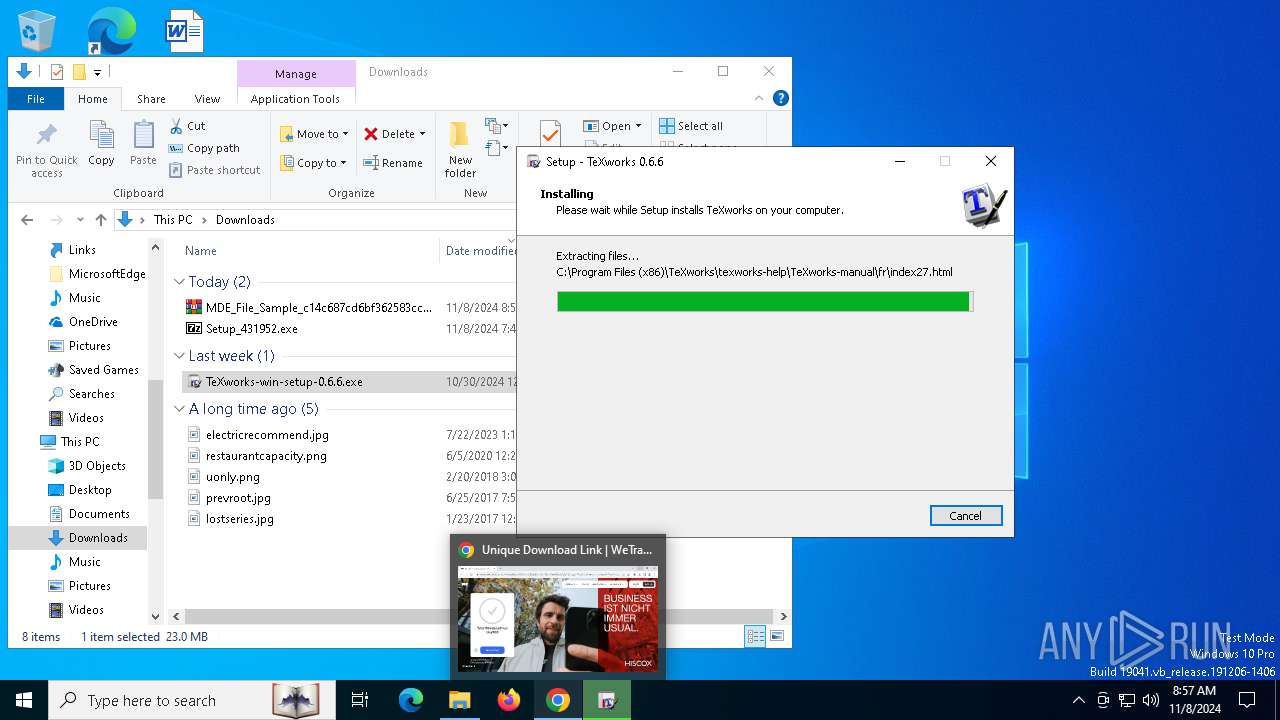Viewport: 1280px width, 720px height.
Task: Click This PC in the address bar
Action: [173, 220]
